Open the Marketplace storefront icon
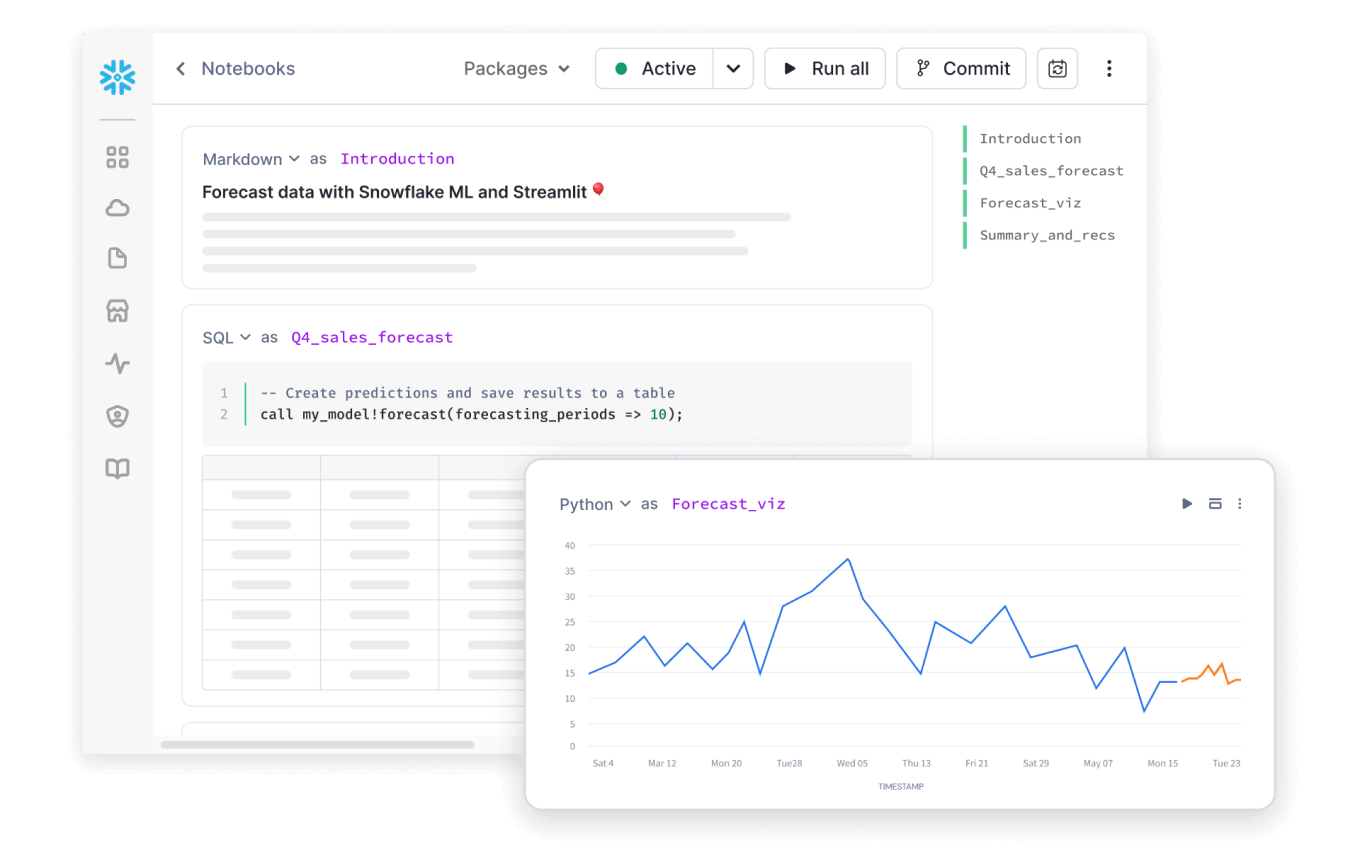The image size is (1360, 848). pyautogui.click(x=117, y=311)
